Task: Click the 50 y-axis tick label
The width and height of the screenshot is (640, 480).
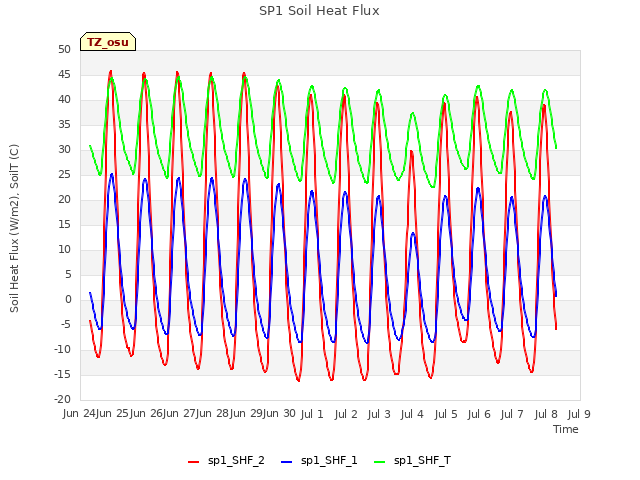Action: (64, 49)
